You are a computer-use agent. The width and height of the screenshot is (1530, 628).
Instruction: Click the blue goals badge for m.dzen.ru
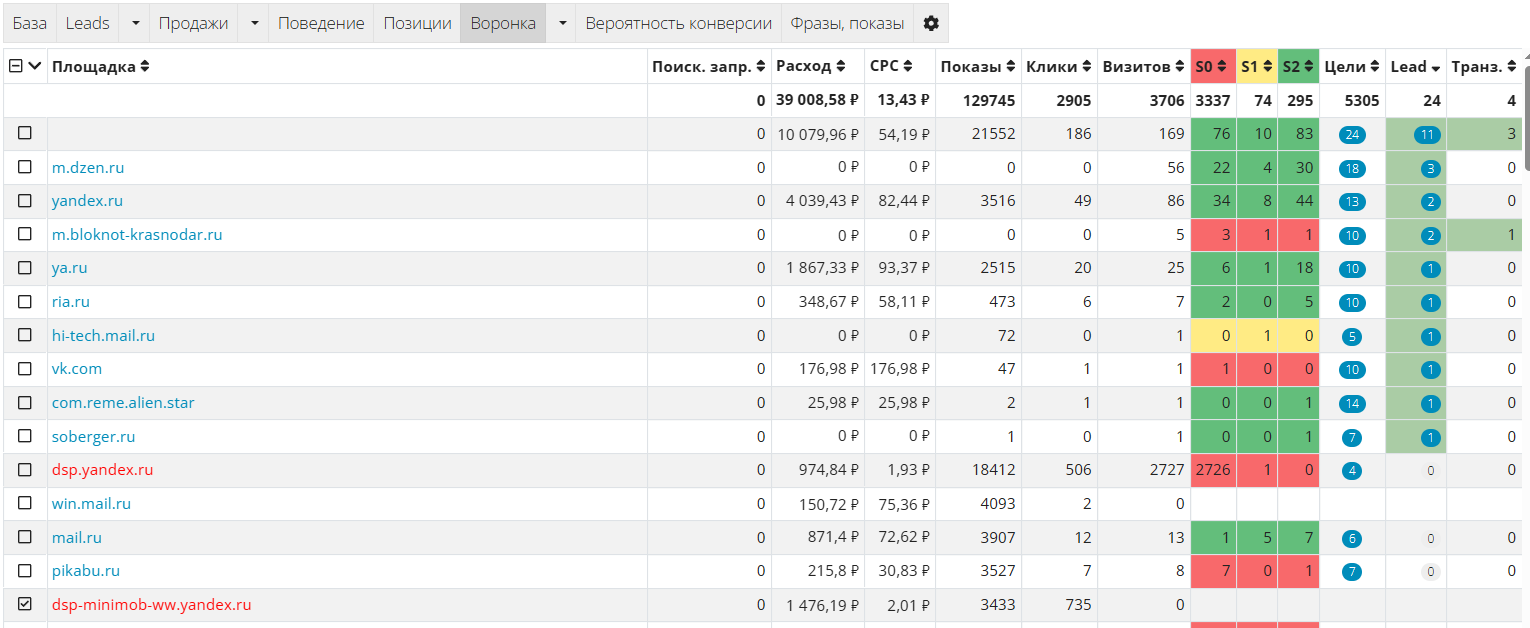pyautogui.click(x=1352, y=169)
